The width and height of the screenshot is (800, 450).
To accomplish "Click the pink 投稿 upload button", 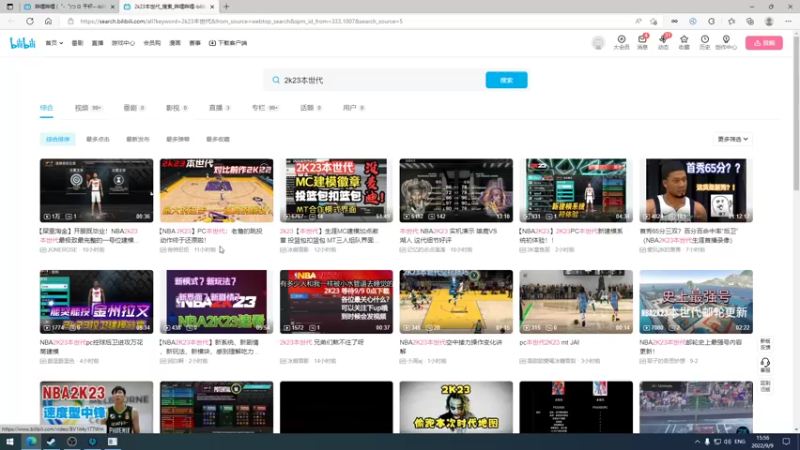I will pyautogui.click(x=764, y=43).
